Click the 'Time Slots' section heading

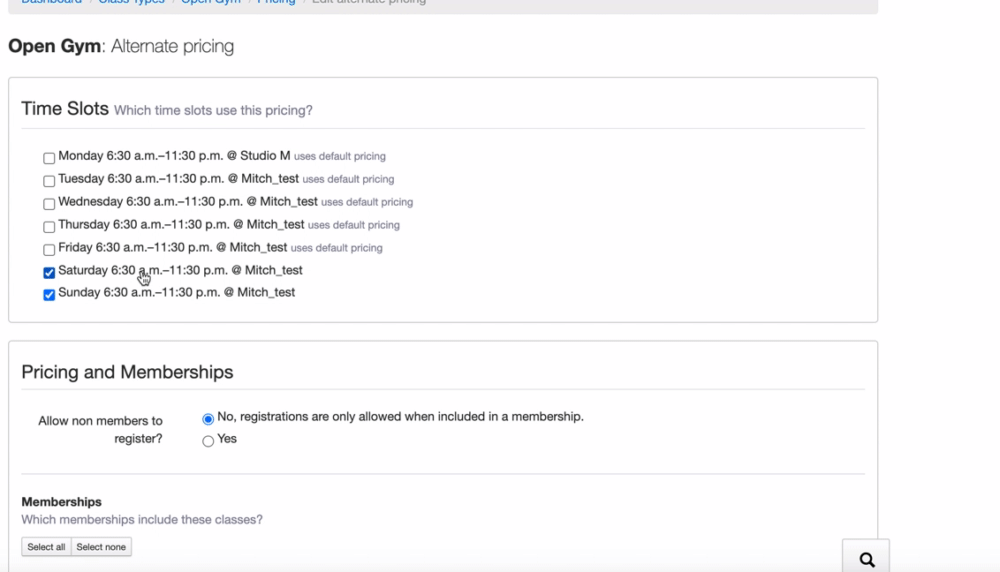(65, 109)
